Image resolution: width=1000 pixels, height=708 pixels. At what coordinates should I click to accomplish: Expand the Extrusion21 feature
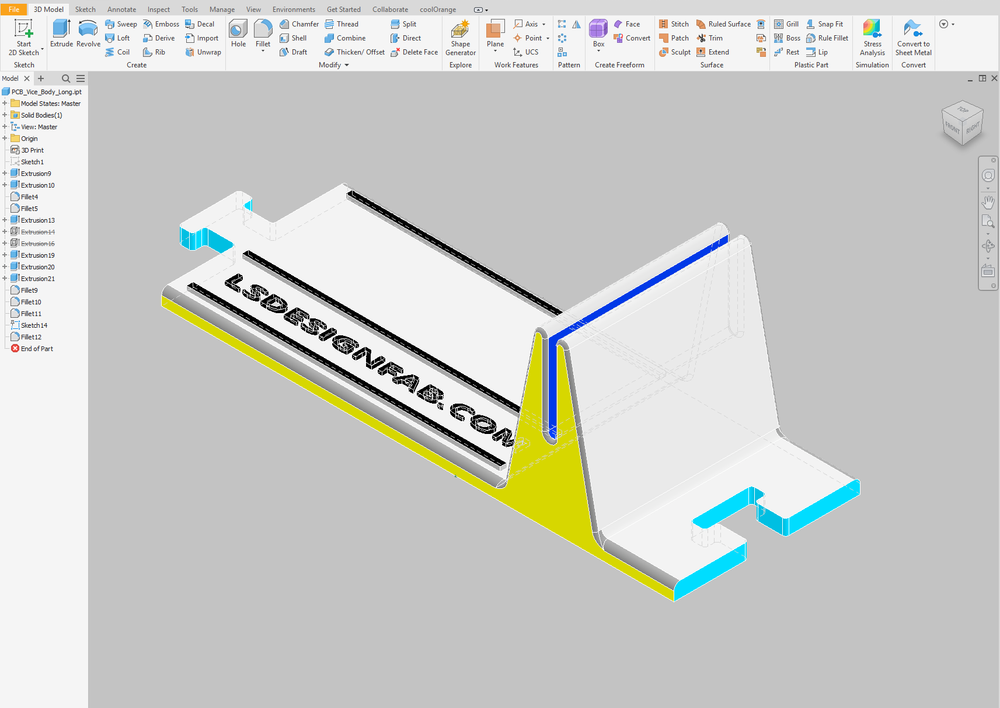coord(4,279)
